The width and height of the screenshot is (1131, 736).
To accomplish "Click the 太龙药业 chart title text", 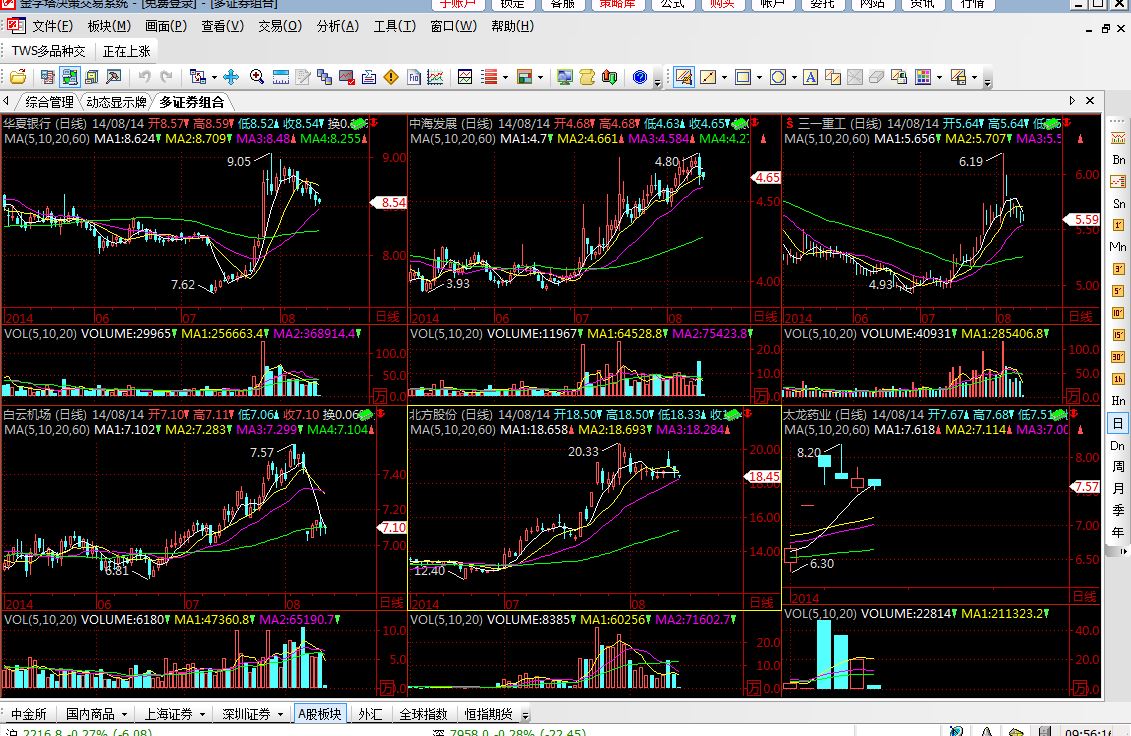I will 824,414.
